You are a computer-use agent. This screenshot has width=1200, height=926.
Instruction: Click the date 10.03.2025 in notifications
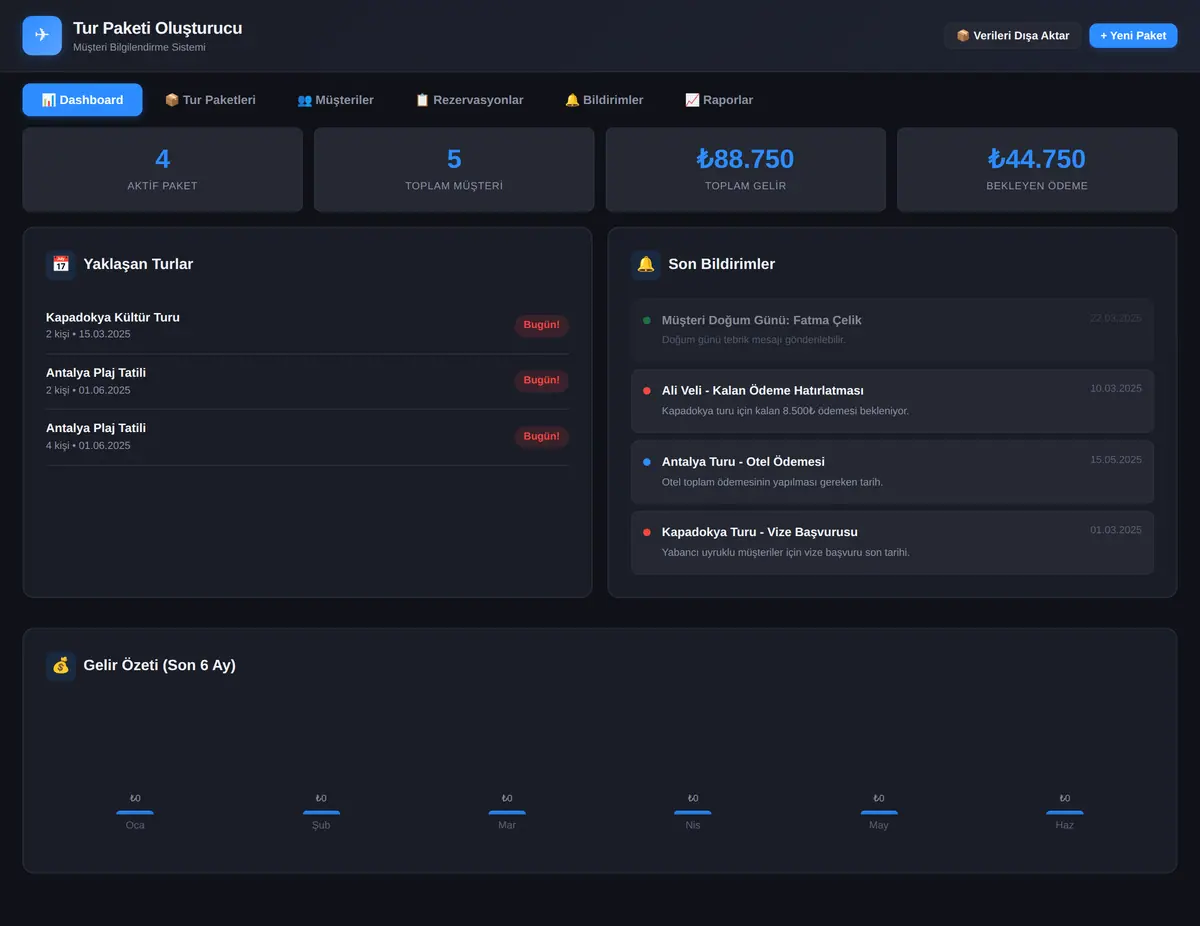coord(1115,388)
